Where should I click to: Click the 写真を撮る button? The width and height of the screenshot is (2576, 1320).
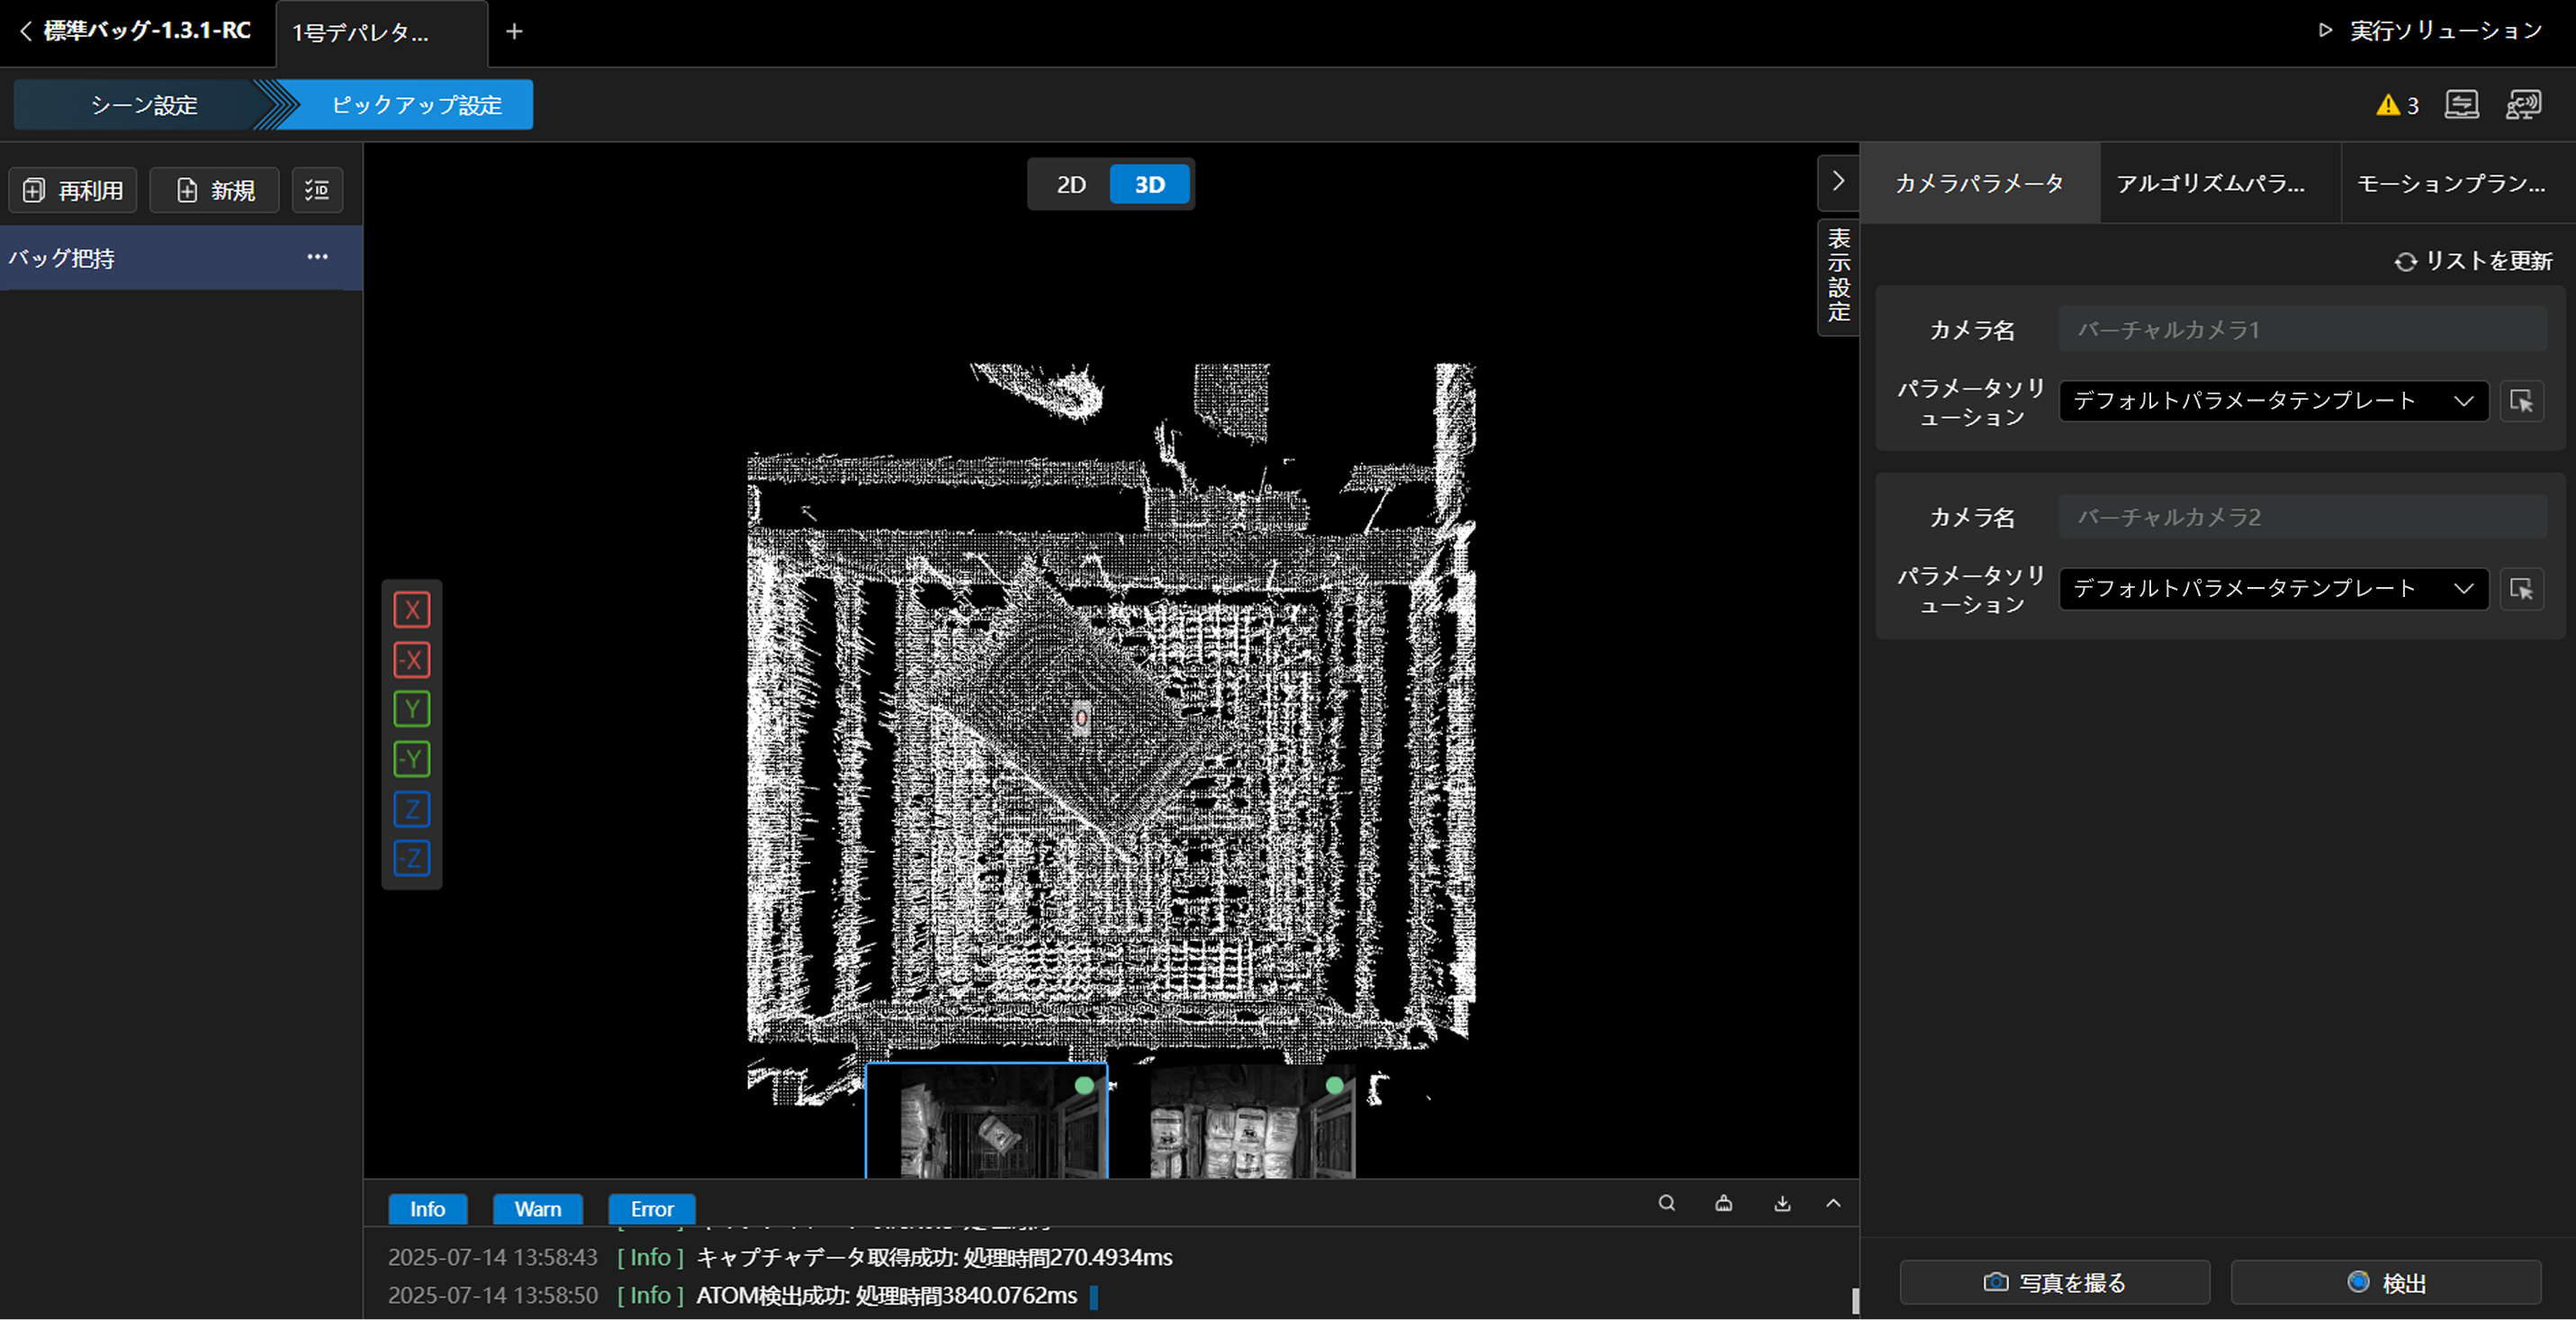(2054, 1282)
